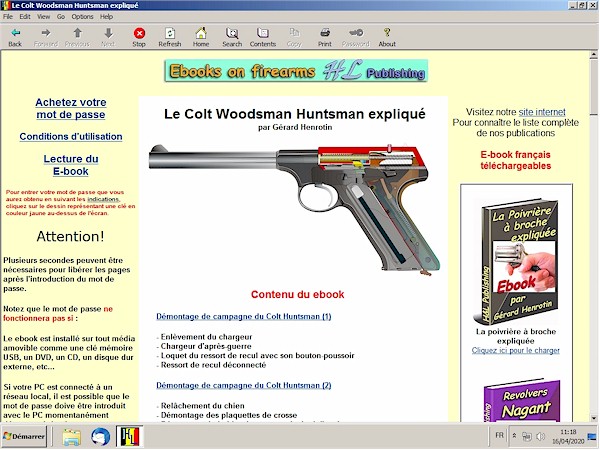The height and width of the screenshot is (450, 600).
Task: Show hidden tray icons arrow
Action: (x=514, y=436)
